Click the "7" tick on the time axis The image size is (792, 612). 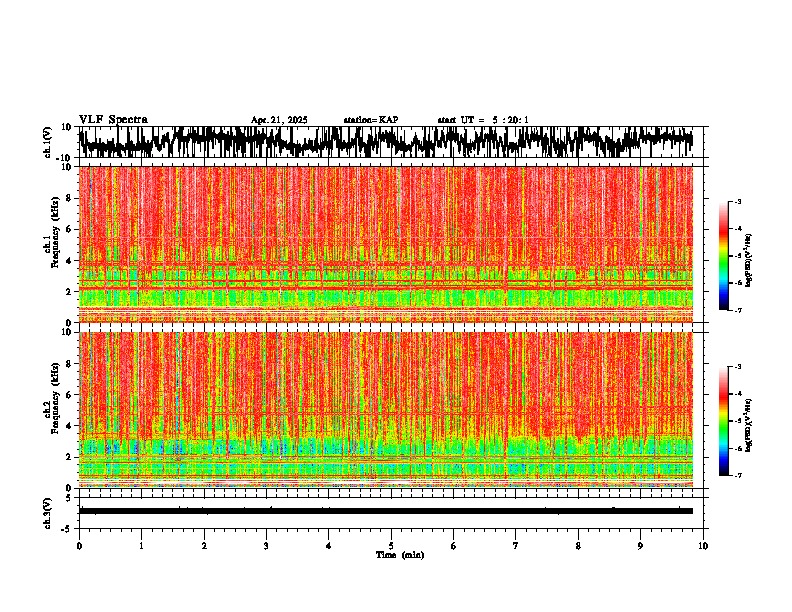516,546
